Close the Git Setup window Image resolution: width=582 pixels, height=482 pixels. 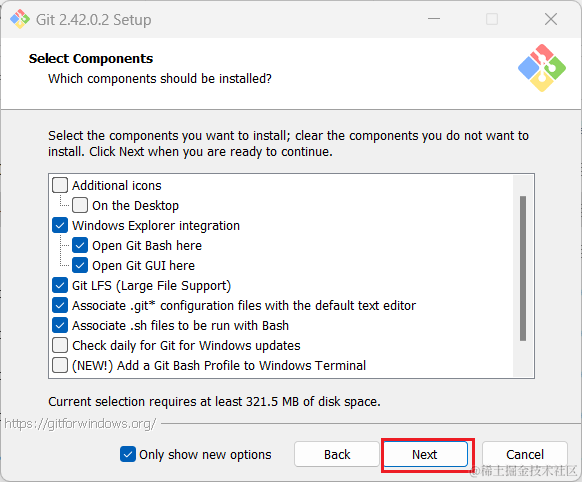coord(551,19)
